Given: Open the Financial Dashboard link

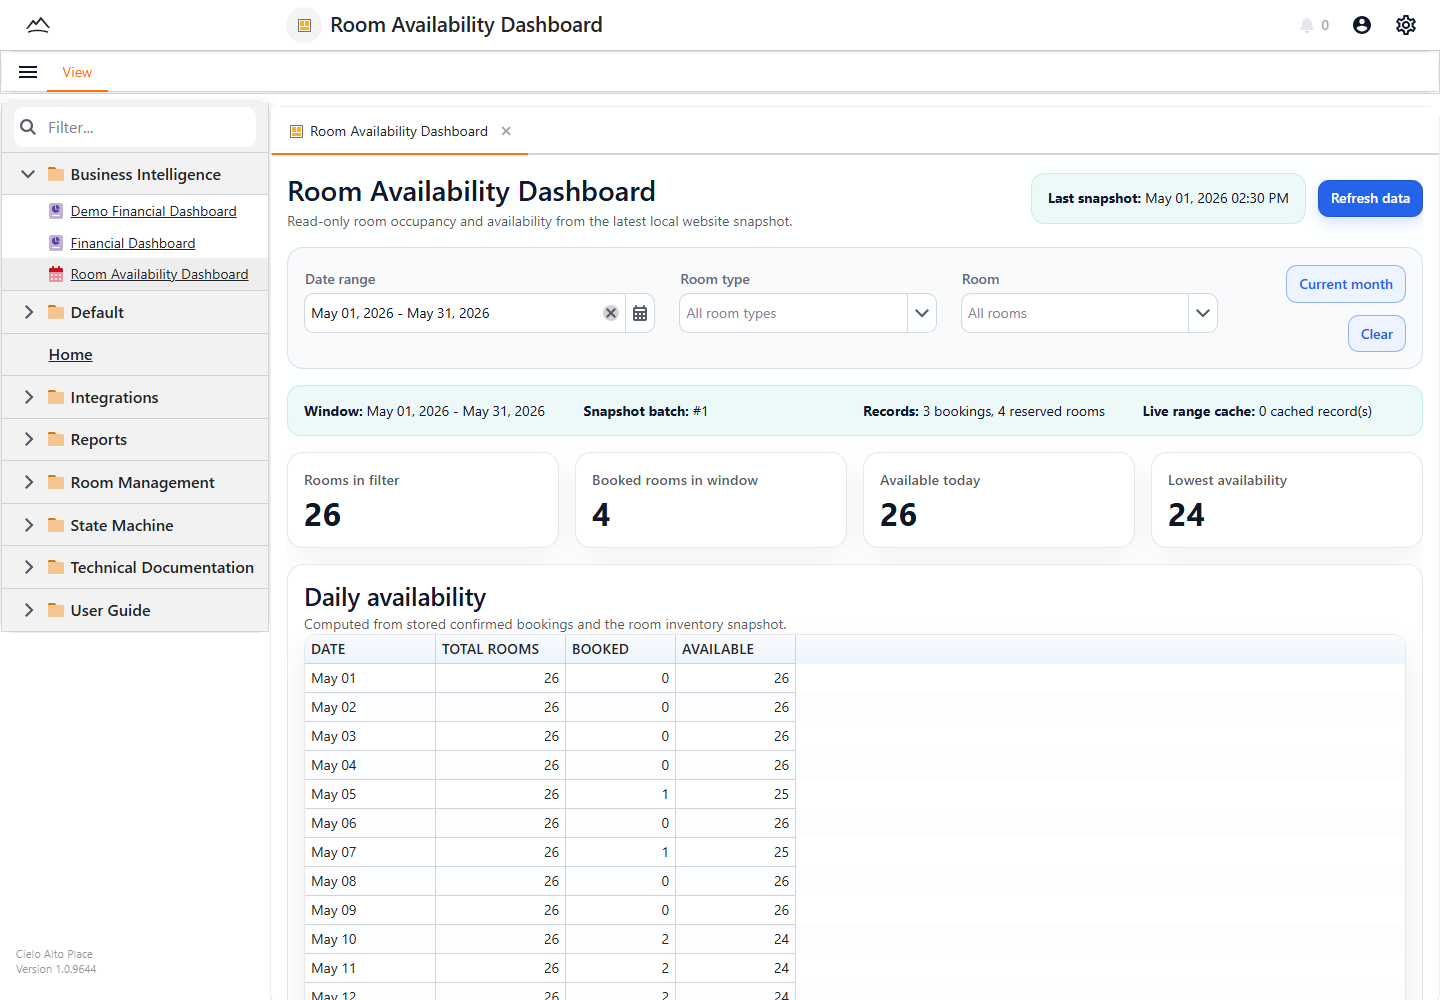Looking at the screenshot, I should [x=133, y=243].
